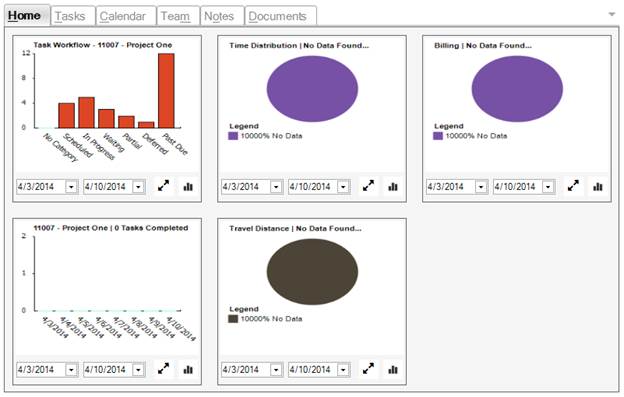The height and width of the screenshot is (397, 624).
Task: Click the dark Travel Distance pie chart
Action: 312,272
